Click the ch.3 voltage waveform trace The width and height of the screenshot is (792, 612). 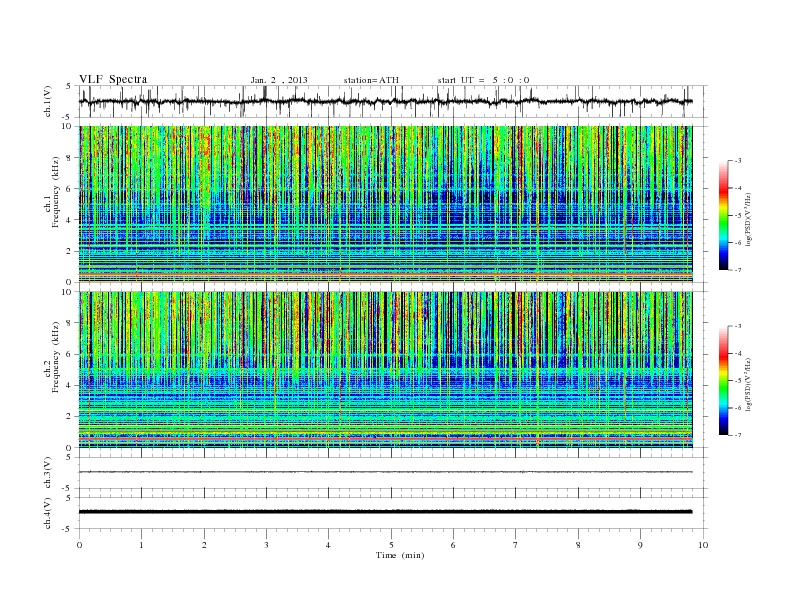(385, 472)
